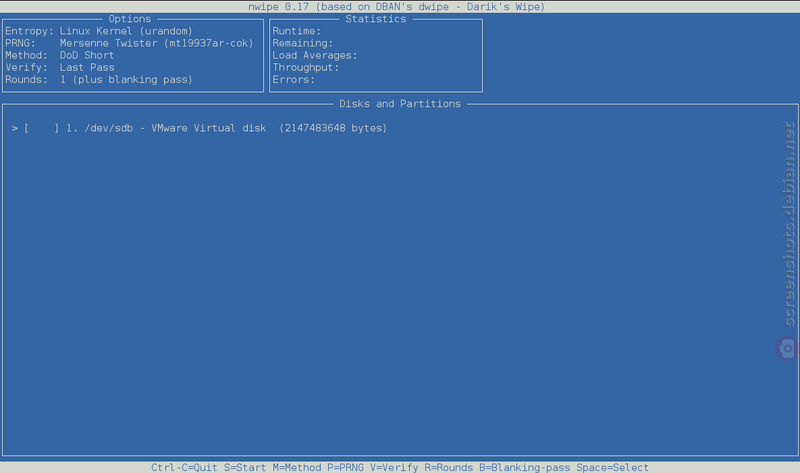
Task: Click the S=Start shortcut in footer
Action: coord(245,467)
